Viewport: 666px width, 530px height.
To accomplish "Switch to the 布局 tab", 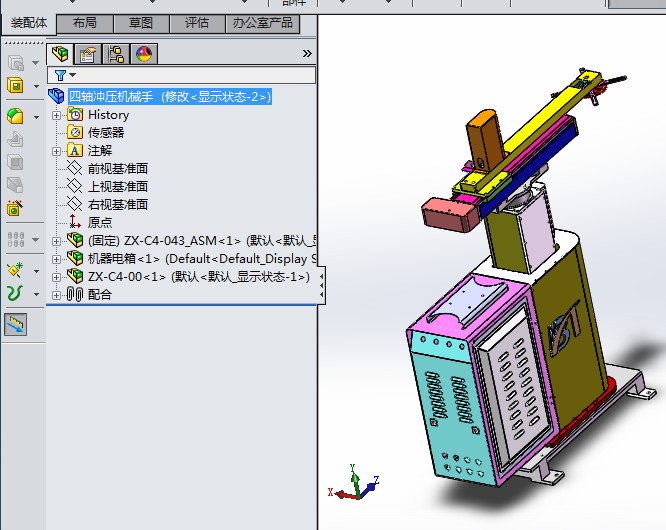I will coord(85,23).
